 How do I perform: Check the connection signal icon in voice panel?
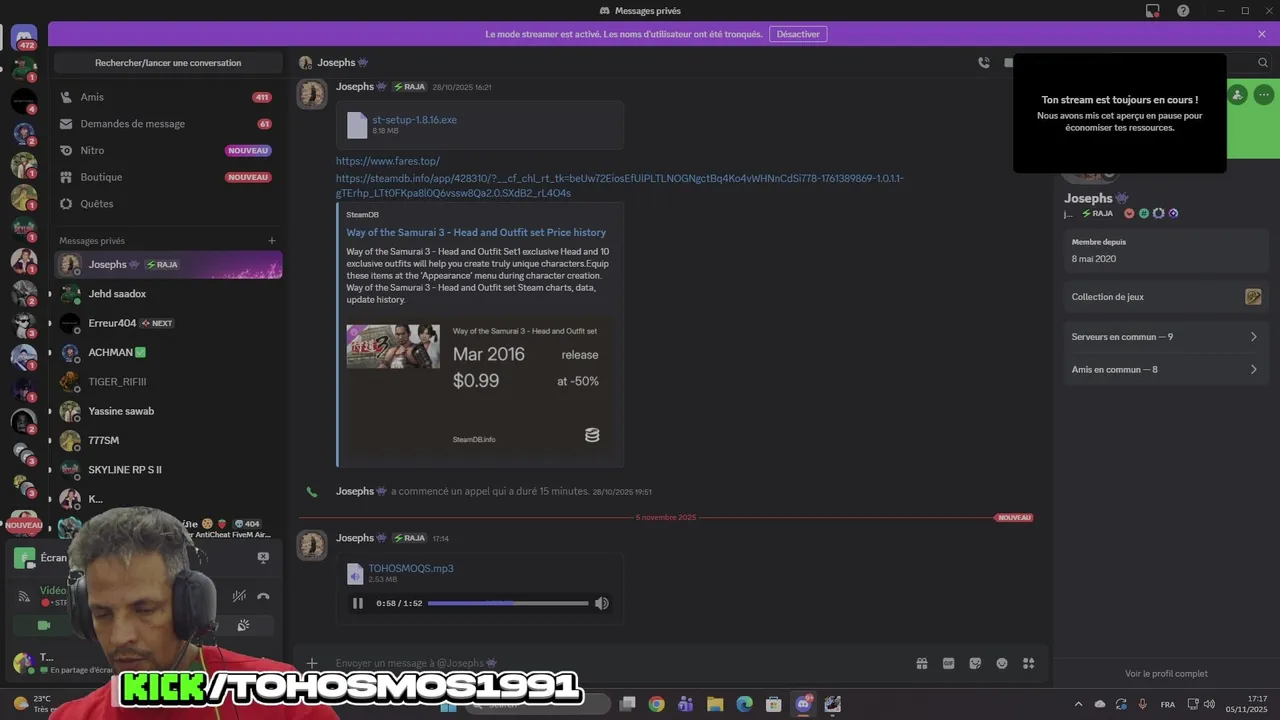[24, 596]
